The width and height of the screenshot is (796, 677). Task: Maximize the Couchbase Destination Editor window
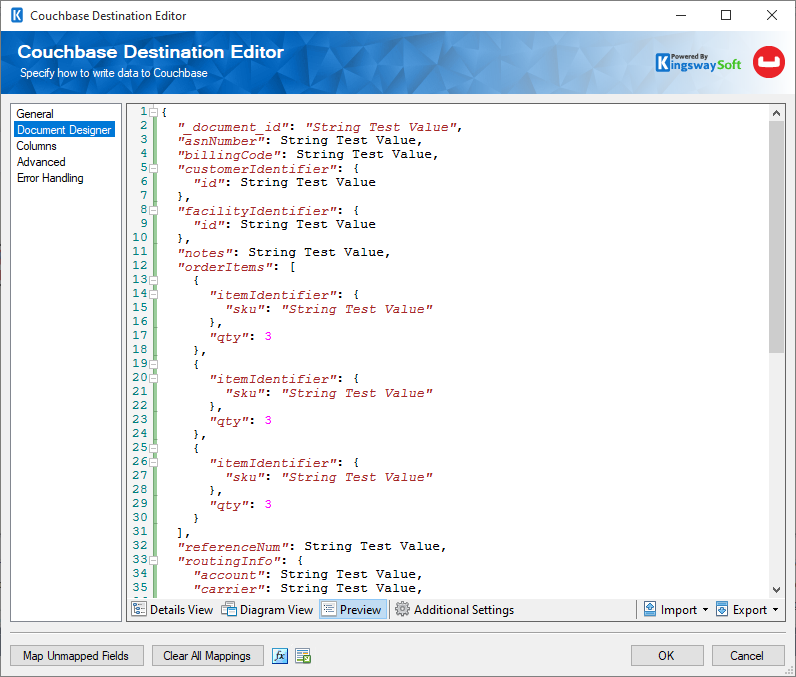tap(726, 15)
